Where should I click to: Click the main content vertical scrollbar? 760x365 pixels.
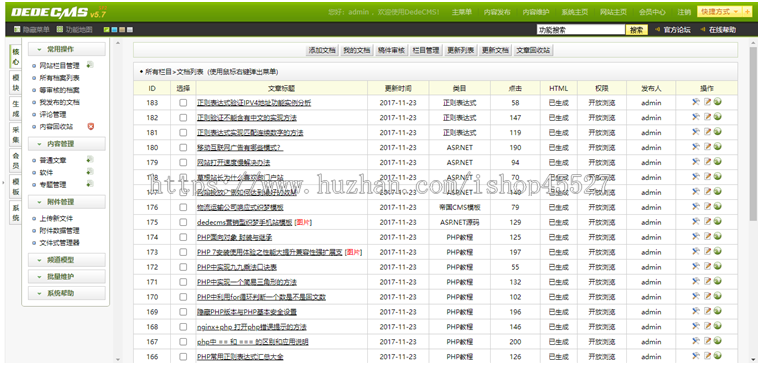tap(753, 133)
